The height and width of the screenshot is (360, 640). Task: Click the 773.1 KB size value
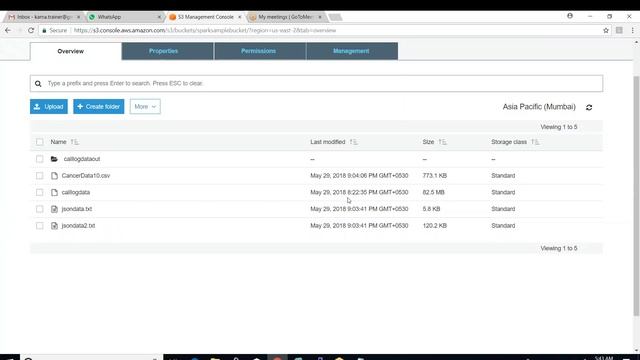pos(435,176)
